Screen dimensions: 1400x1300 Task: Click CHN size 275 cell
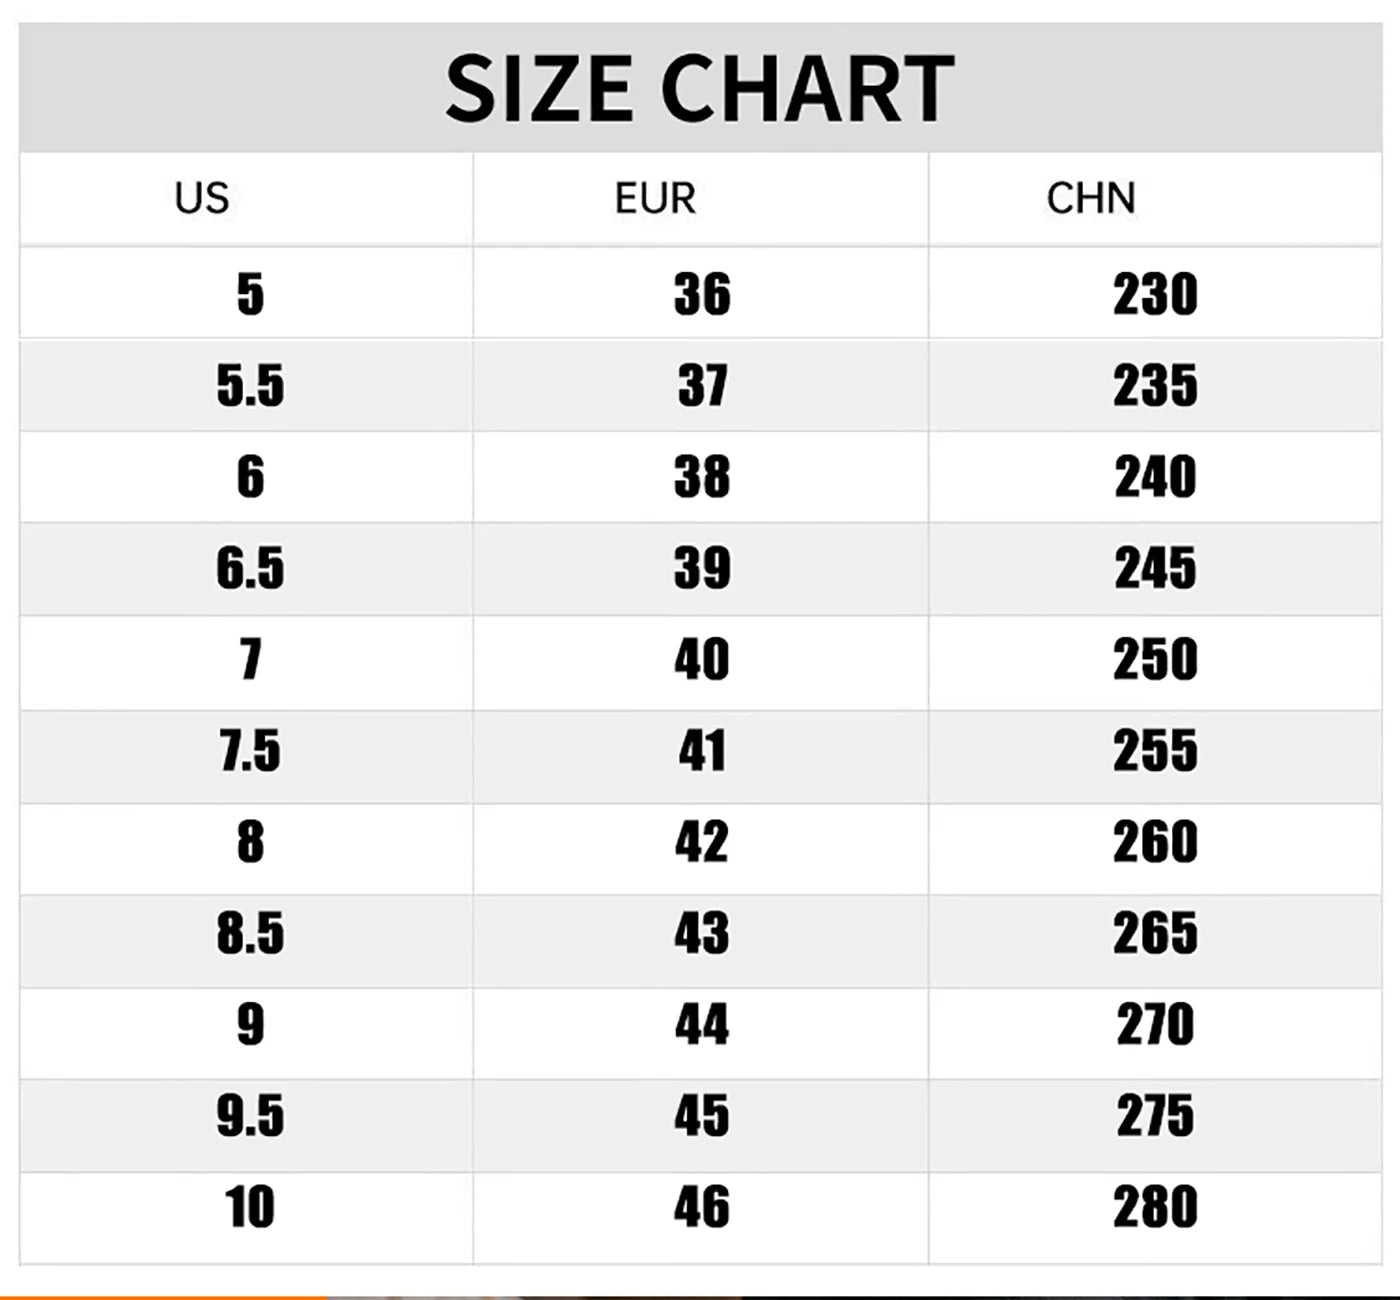pos(1155,1116)
